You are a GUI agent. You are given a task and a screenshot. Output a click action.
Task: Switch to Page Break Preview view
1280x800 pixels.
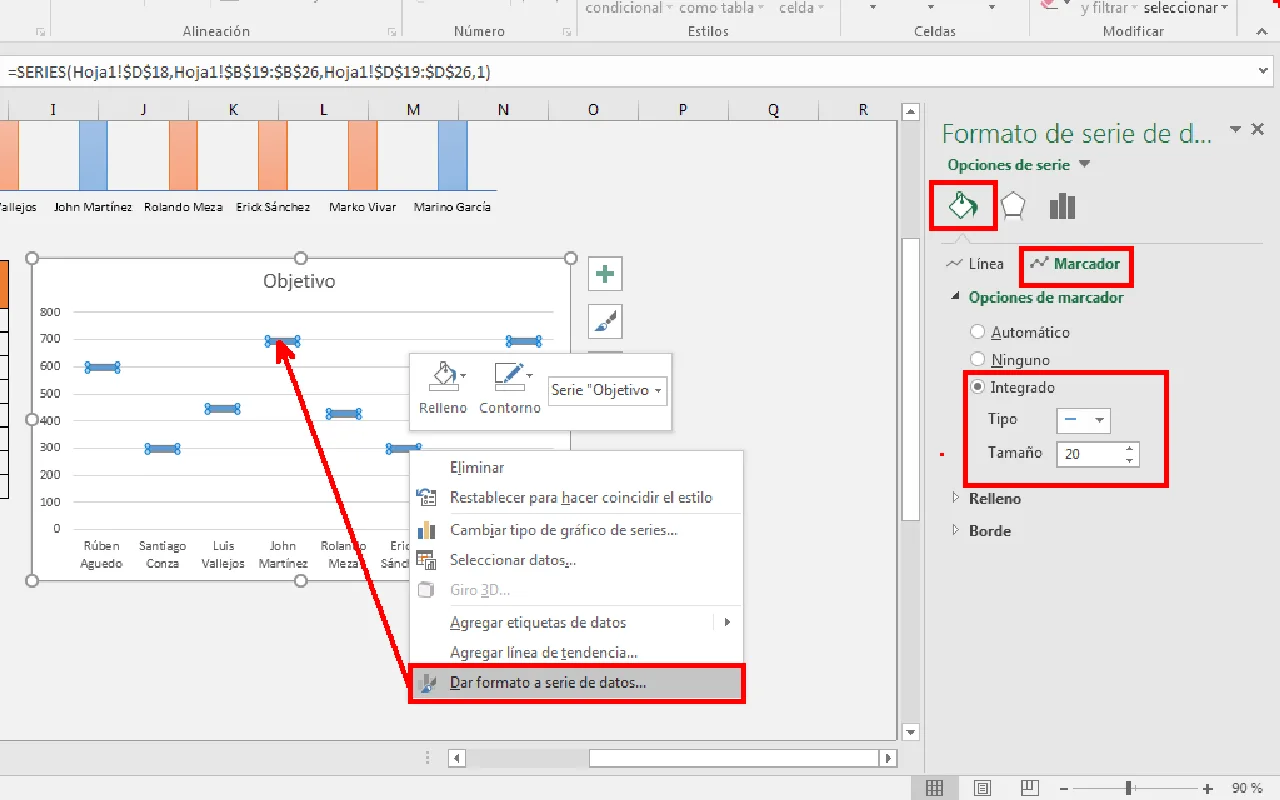tap(1030, 788)
